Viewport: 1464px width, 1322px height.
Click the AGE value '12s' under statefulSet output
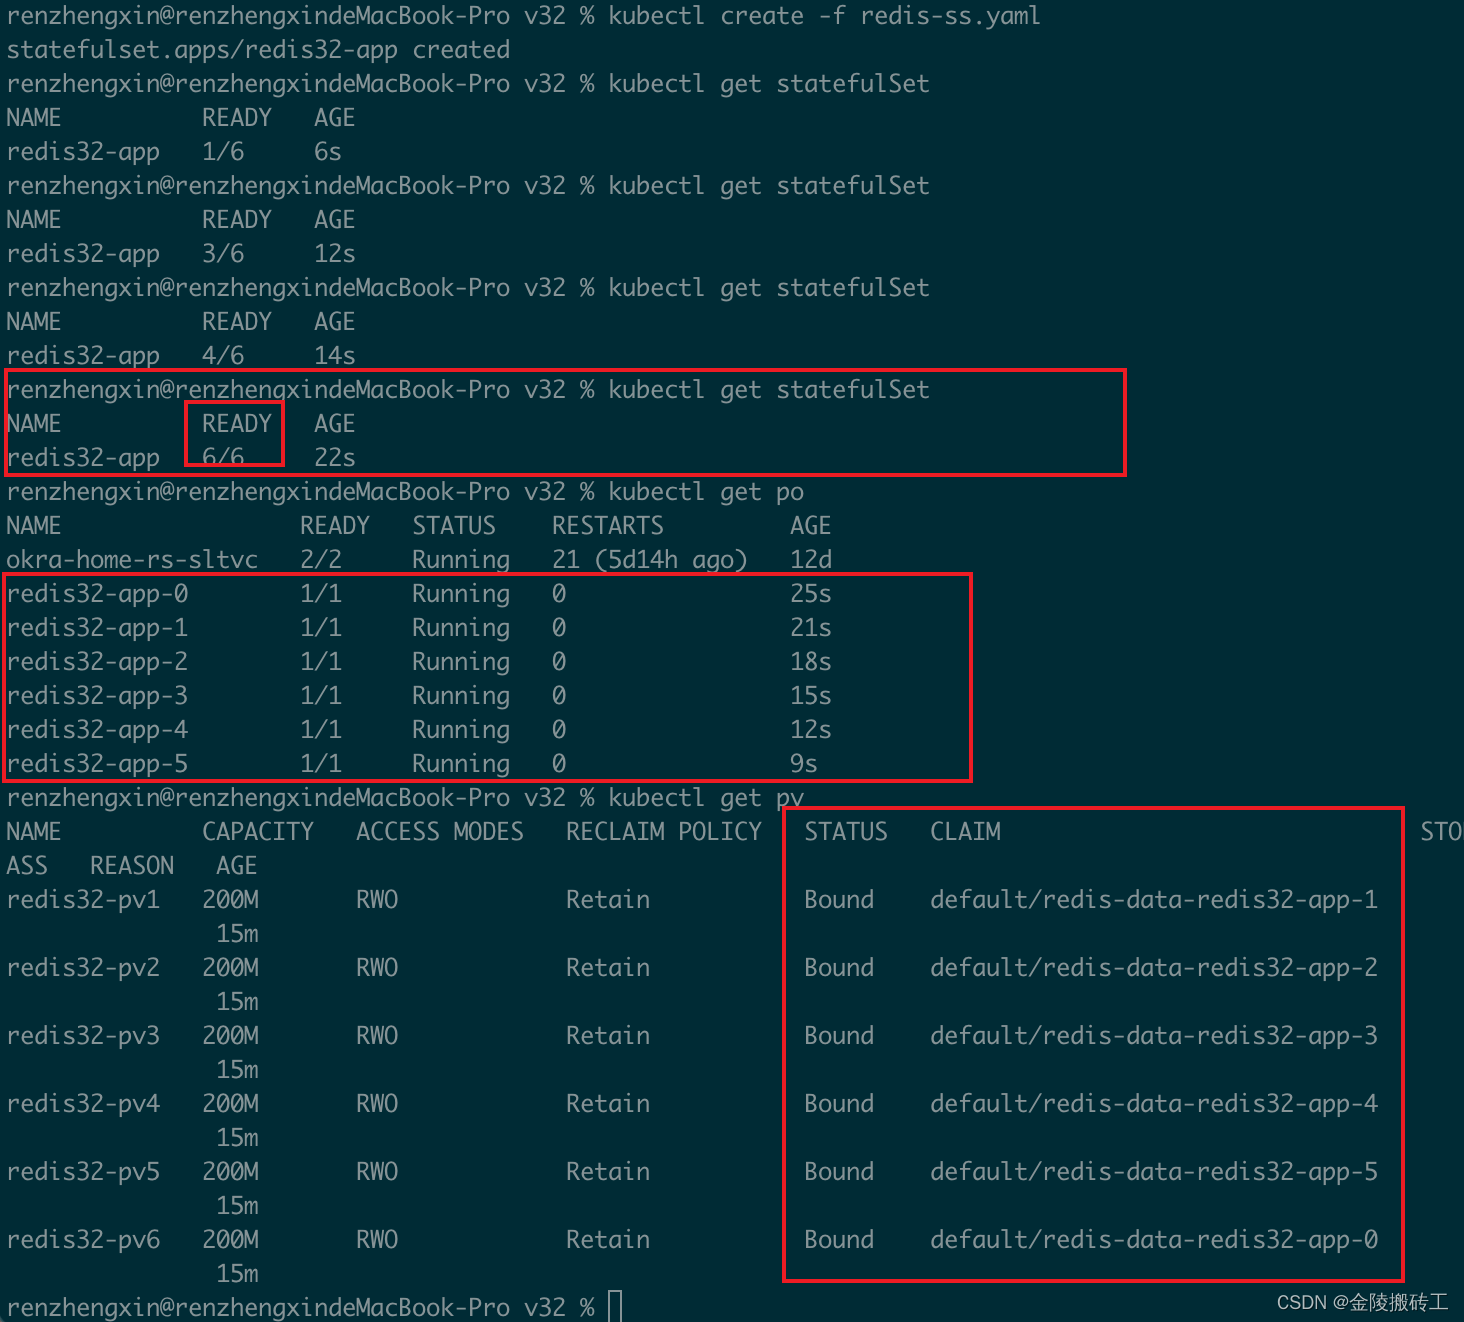(x=335, y=254)
